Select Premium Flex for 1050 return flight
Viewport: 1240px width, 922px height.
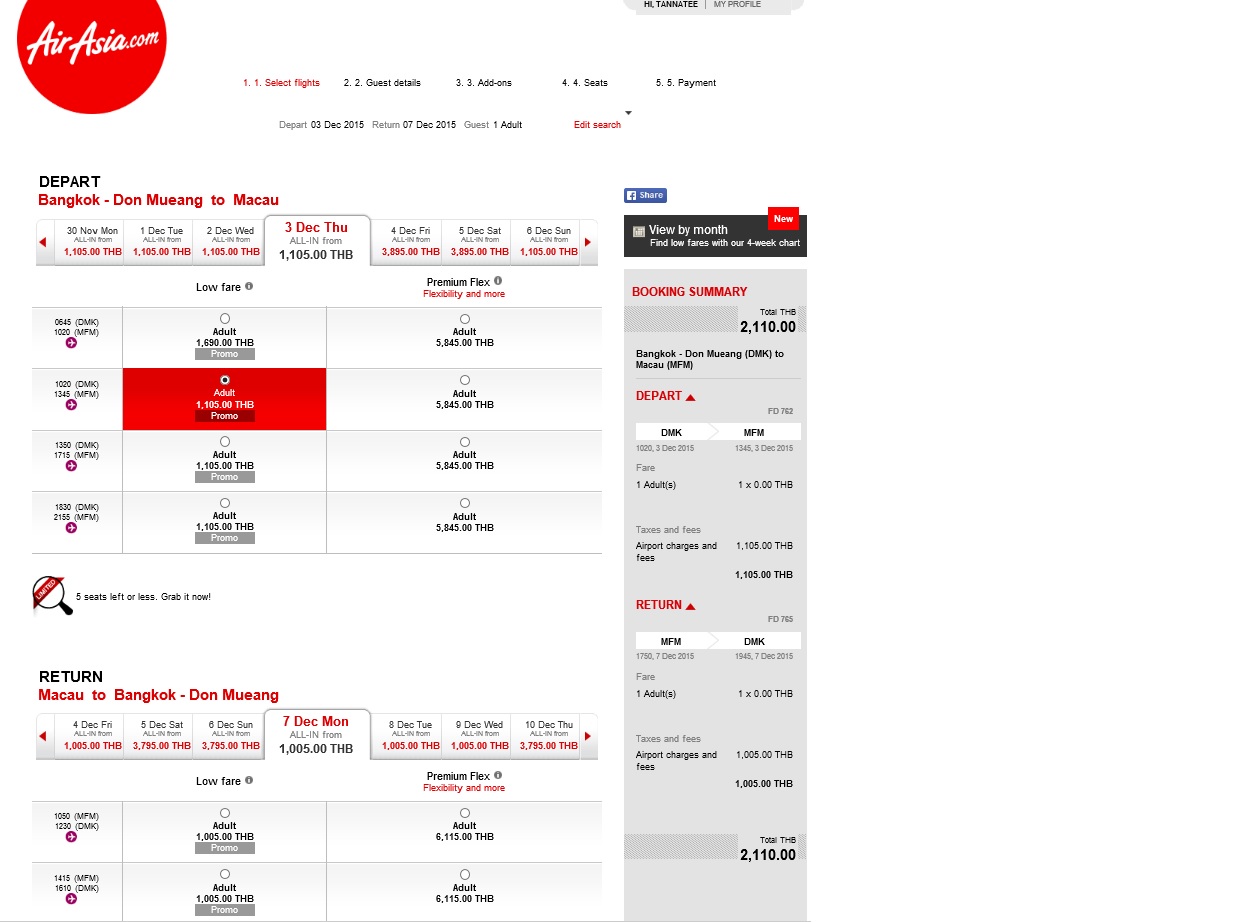point(465,813)
